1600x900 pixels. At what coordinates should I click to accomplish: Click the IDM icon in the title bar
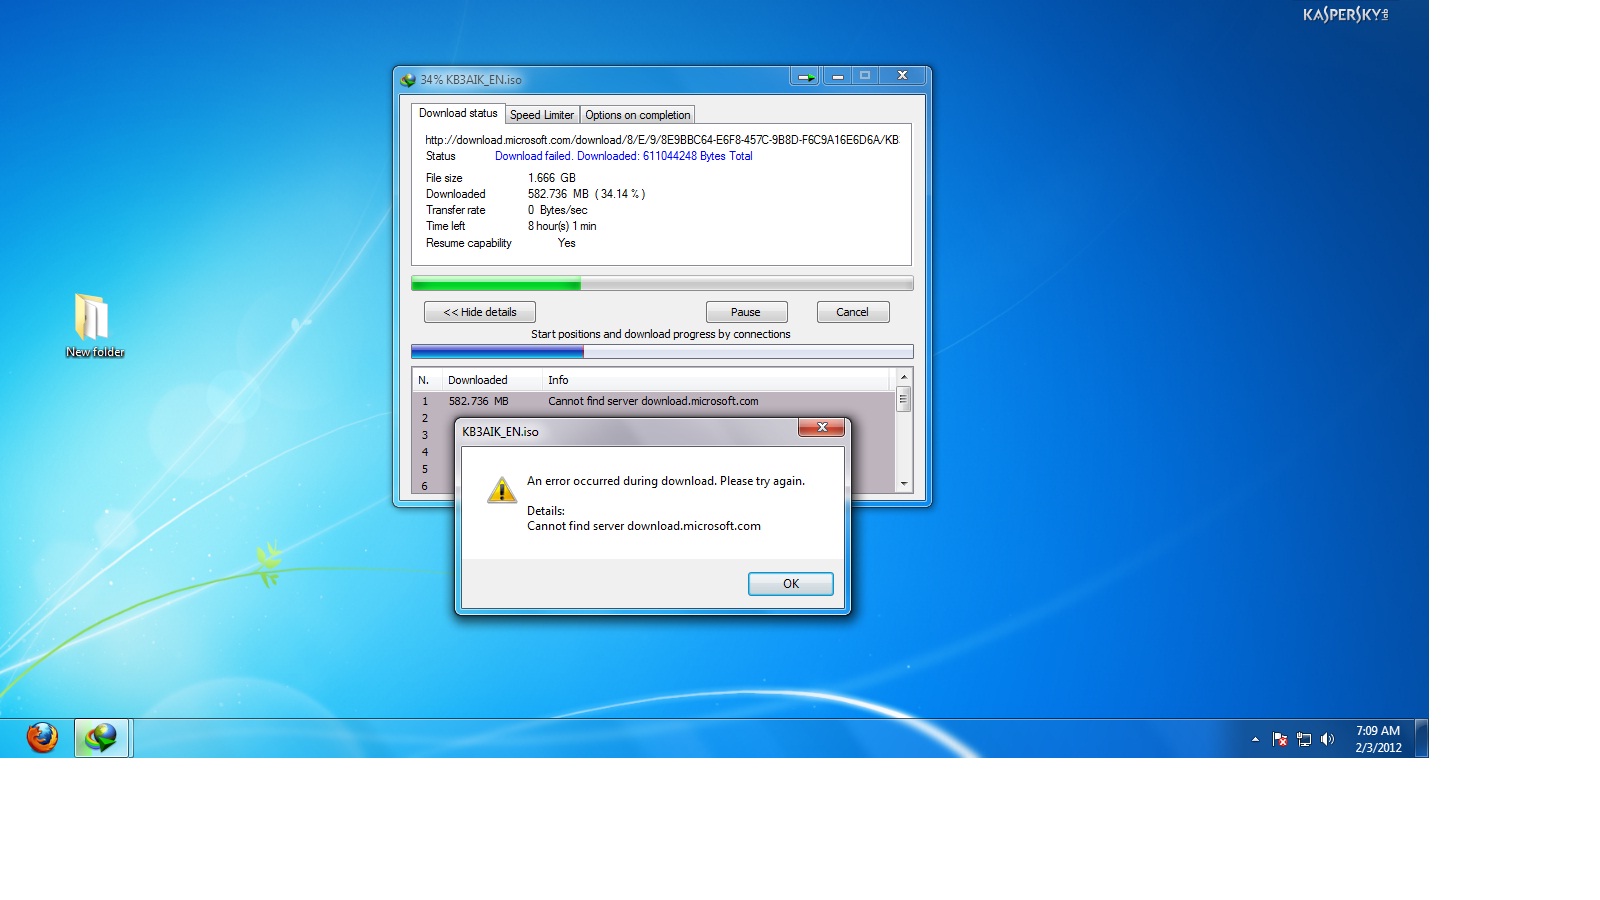coord(408,80)
